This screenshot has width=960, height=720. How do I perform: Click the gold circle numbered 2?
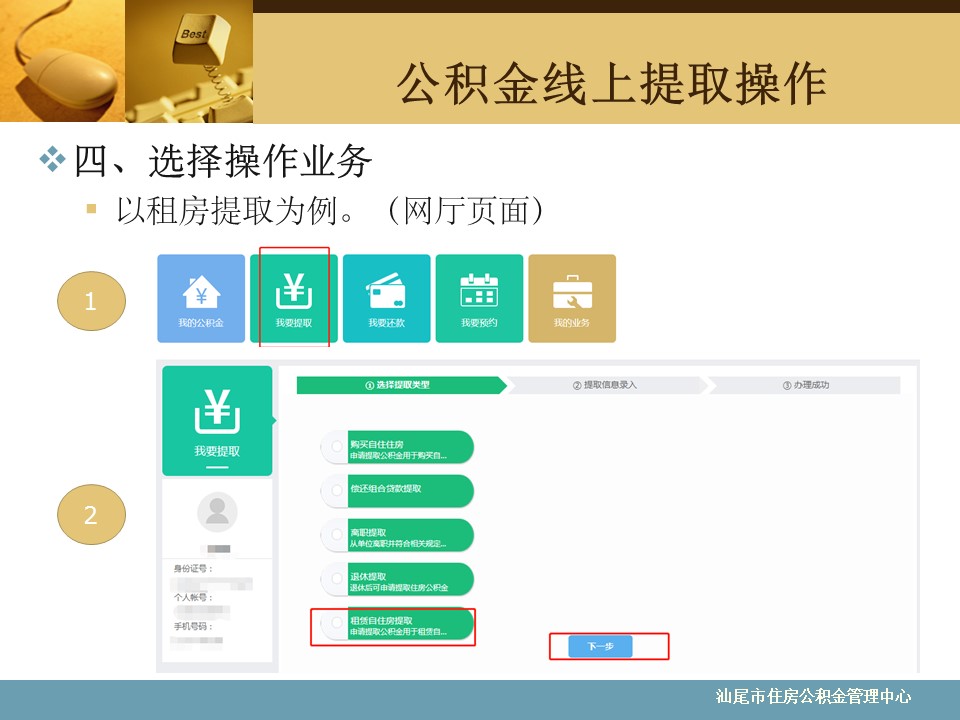91,515
